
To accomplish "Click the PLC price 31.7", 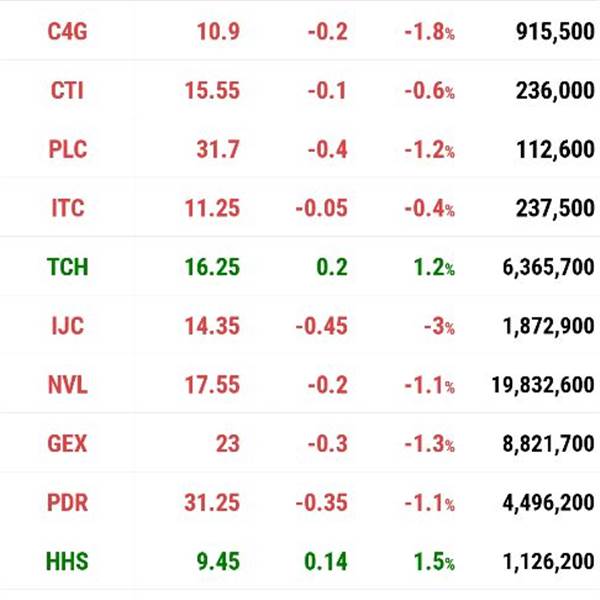I will (218, 149).
